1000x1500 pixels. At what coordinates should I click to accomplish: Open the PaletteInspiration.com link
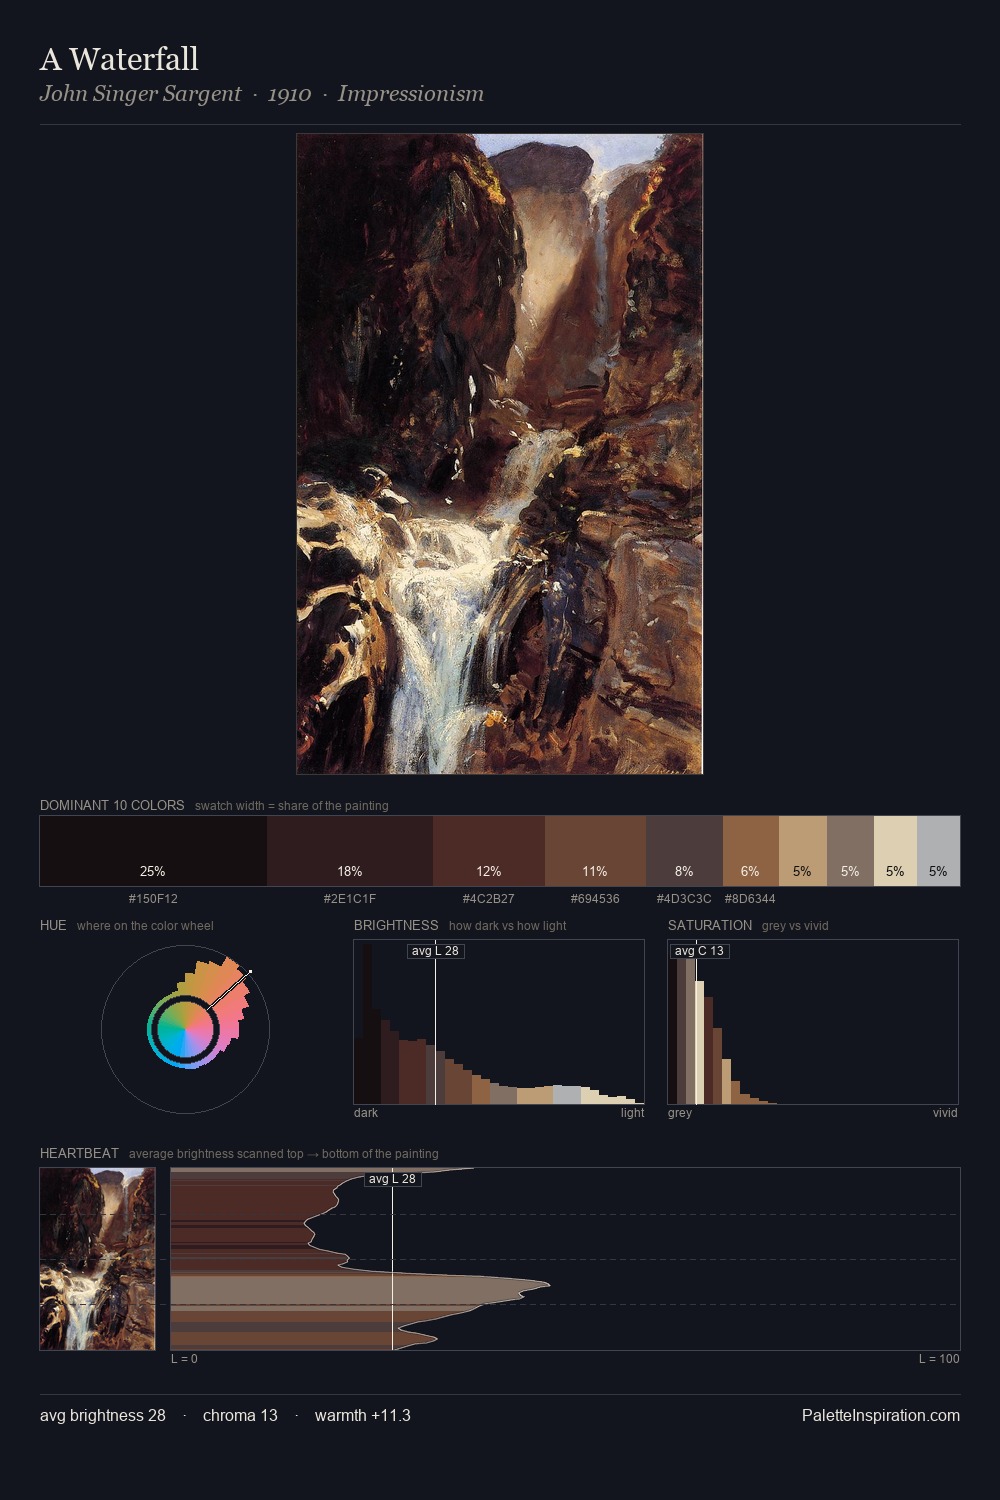tap(881, 1415)
